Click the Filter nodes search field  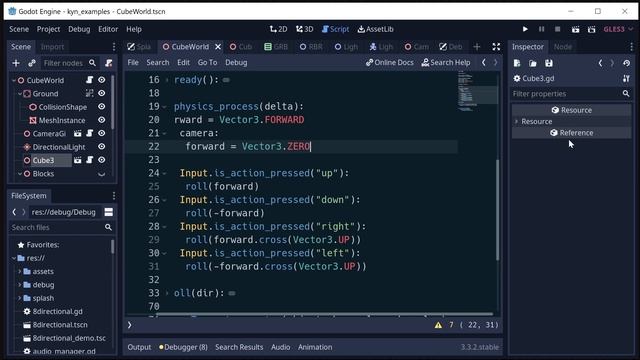click(69, 63)
